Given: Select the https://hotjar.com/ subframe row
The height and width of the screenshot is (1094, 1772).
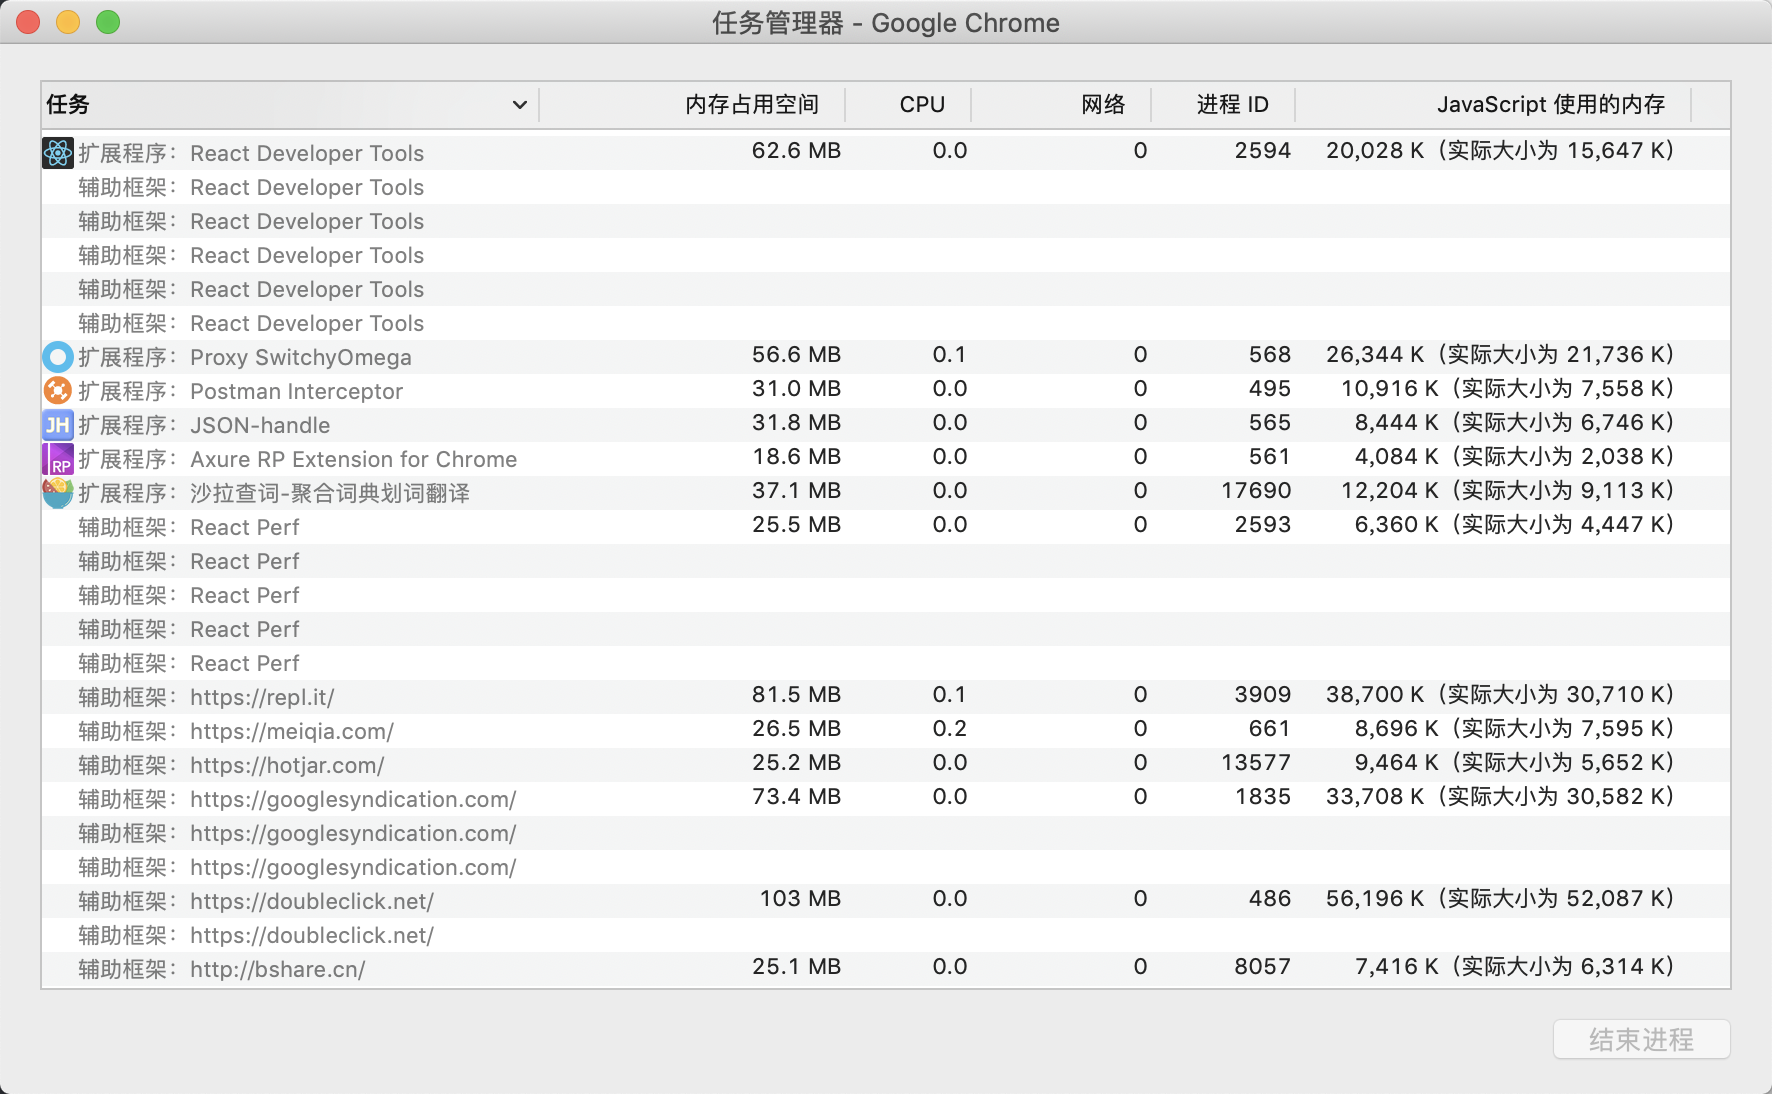Looking at the screenshot, I should (886, 765).
